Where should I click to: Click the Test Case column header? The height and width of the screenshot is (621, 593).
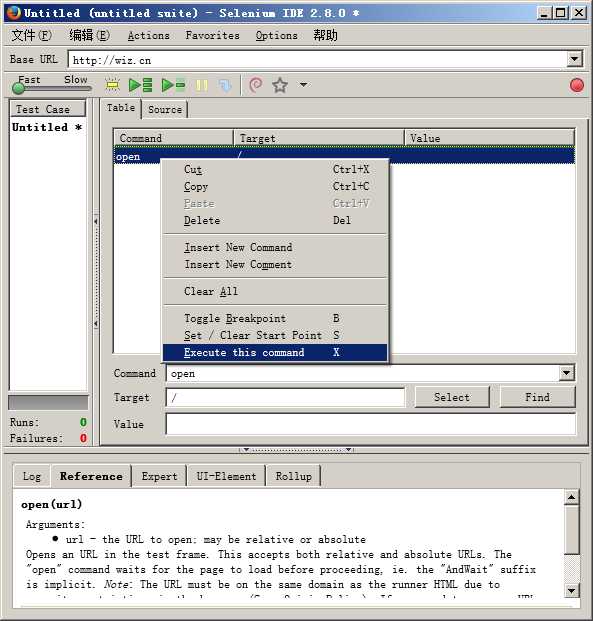47,109
